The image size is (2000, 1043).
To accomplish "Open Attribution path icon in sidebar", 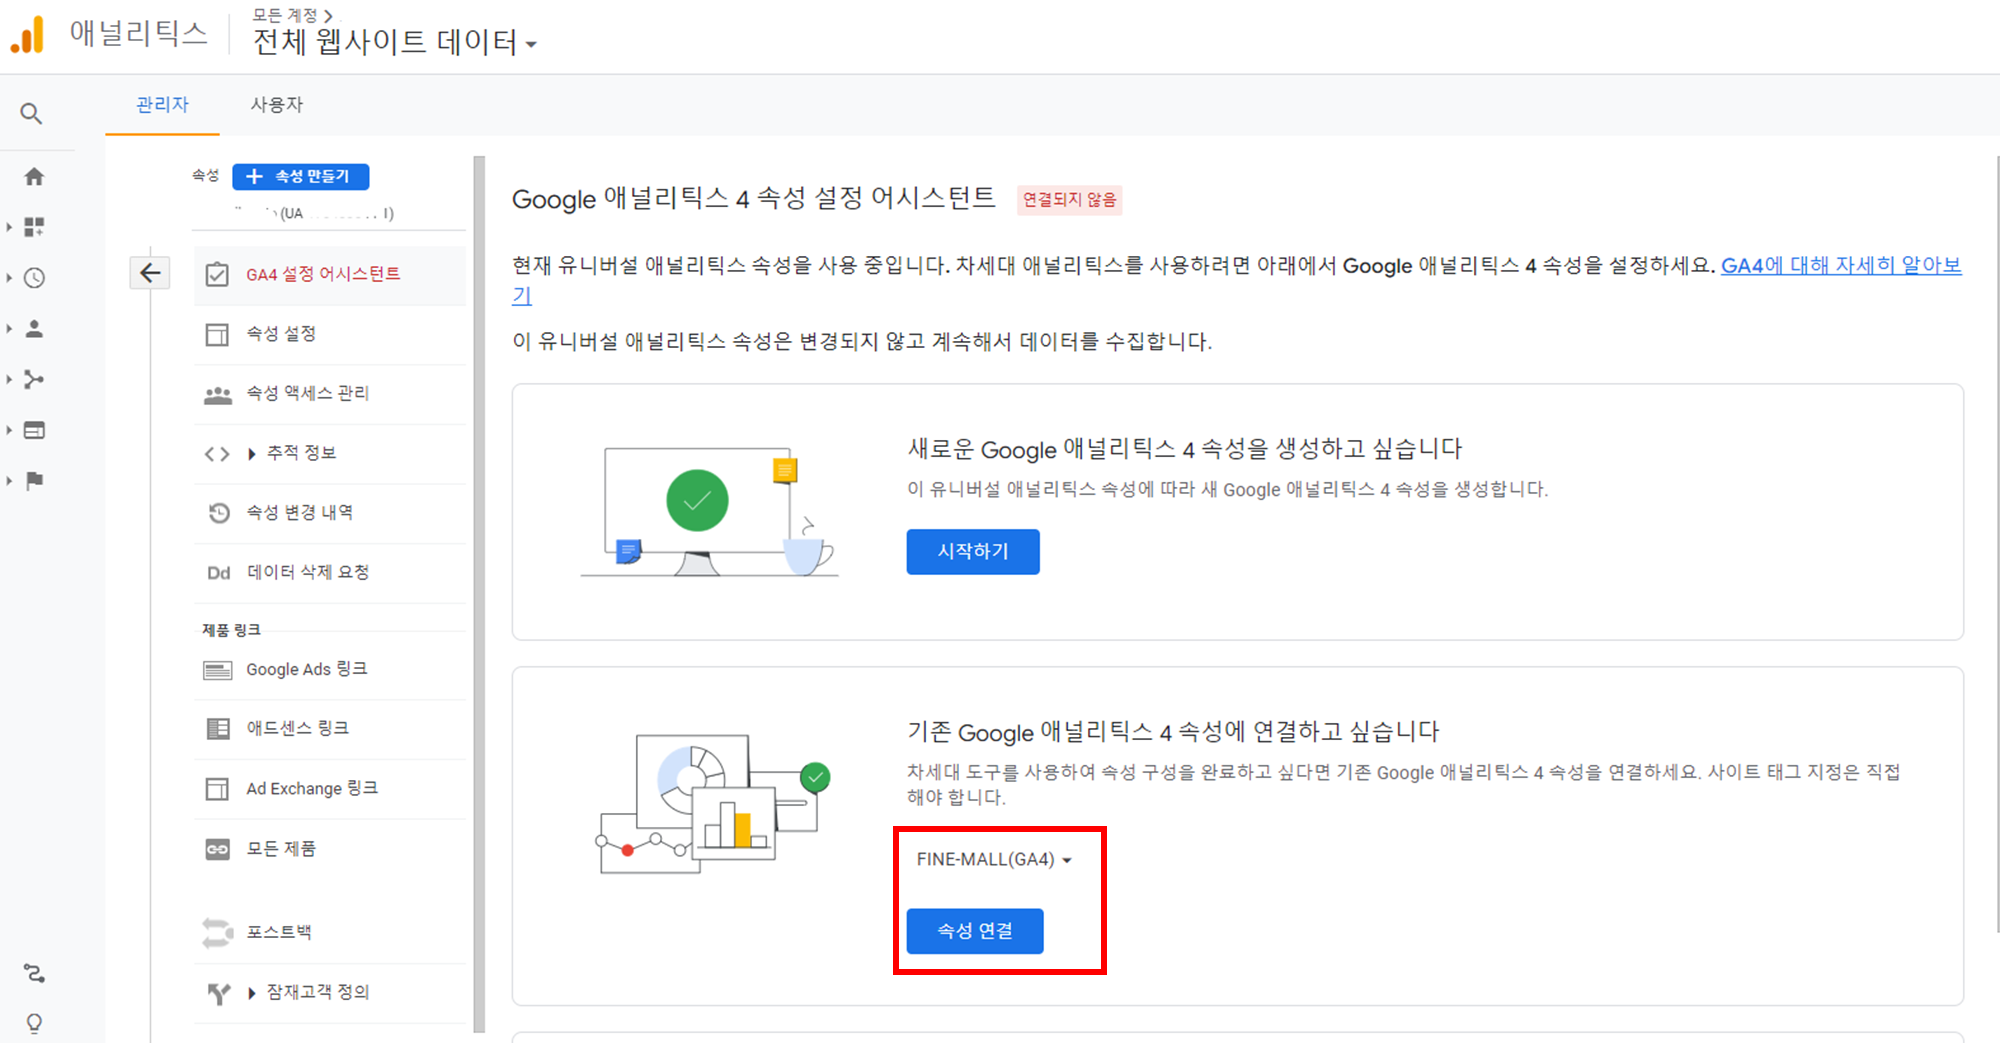I will (34, 973).
